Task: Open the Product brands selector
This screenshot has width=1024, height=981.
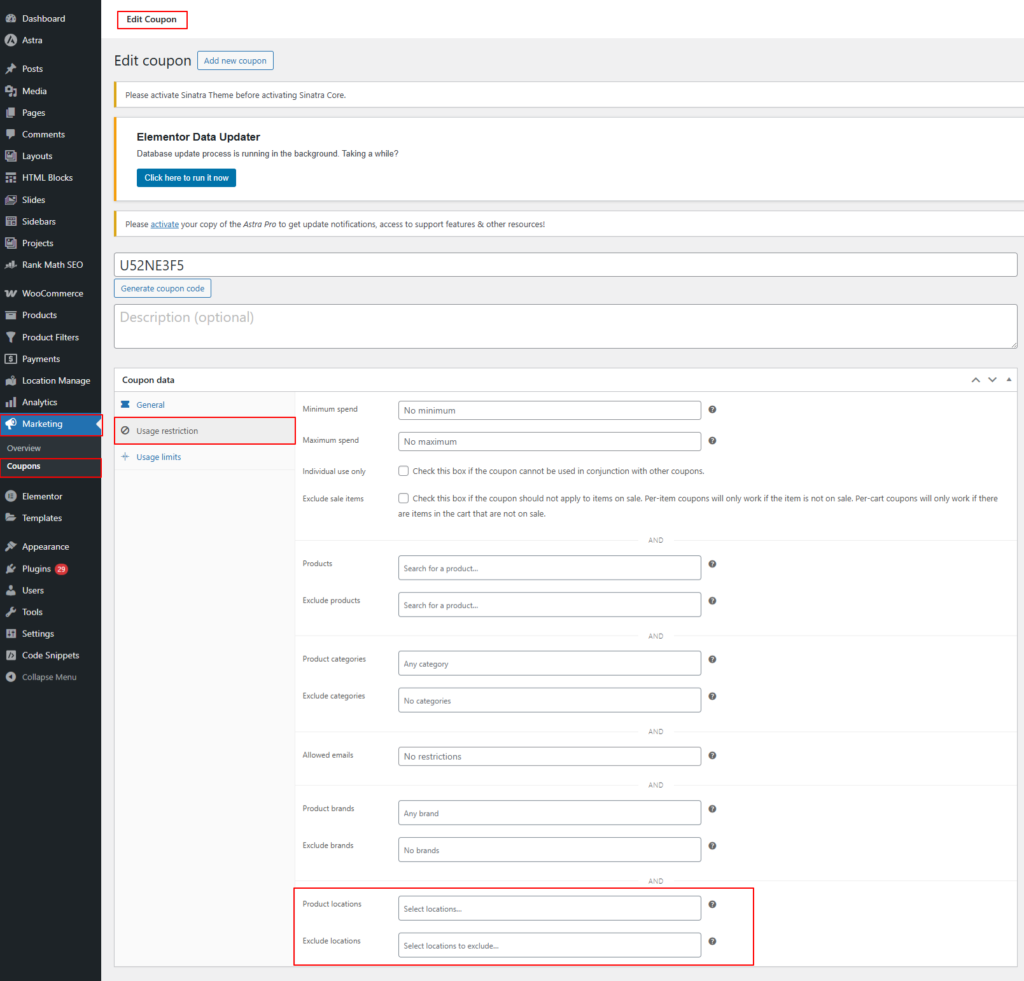Action: point(549,813)
